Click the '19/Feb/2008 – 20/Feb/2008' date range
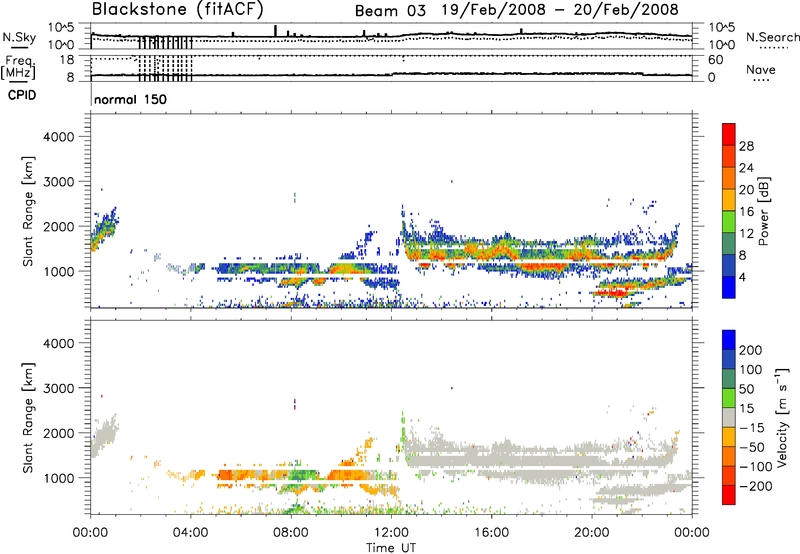The width and height of the screenshot is (800, 554). point(560,10)
